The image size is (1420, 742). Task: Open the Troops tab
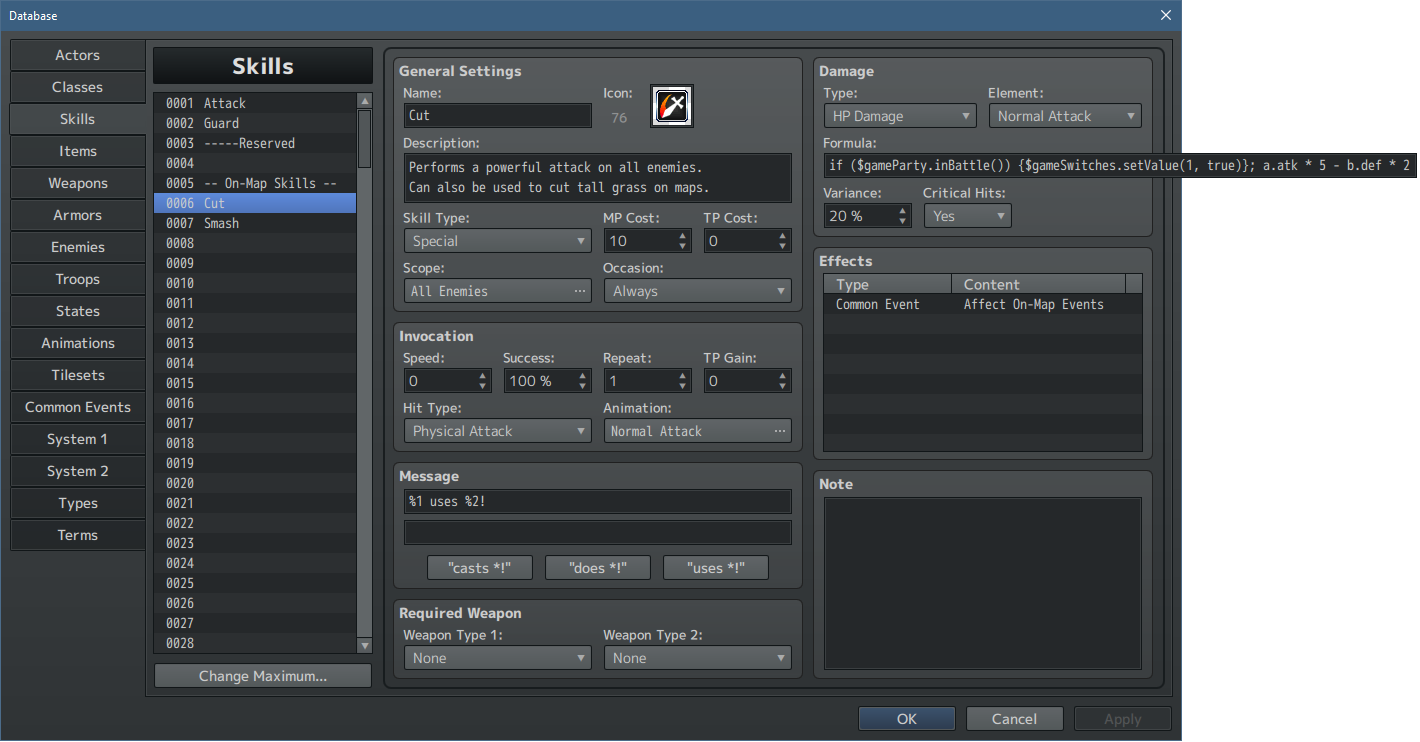click(78, 279)
